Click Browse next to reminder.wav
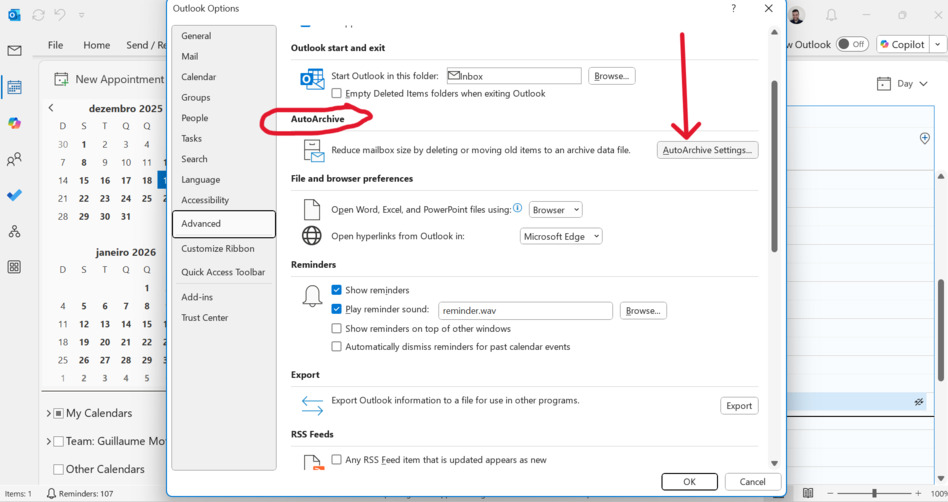Screen dimensions: 948x502 tap(643, 311)
